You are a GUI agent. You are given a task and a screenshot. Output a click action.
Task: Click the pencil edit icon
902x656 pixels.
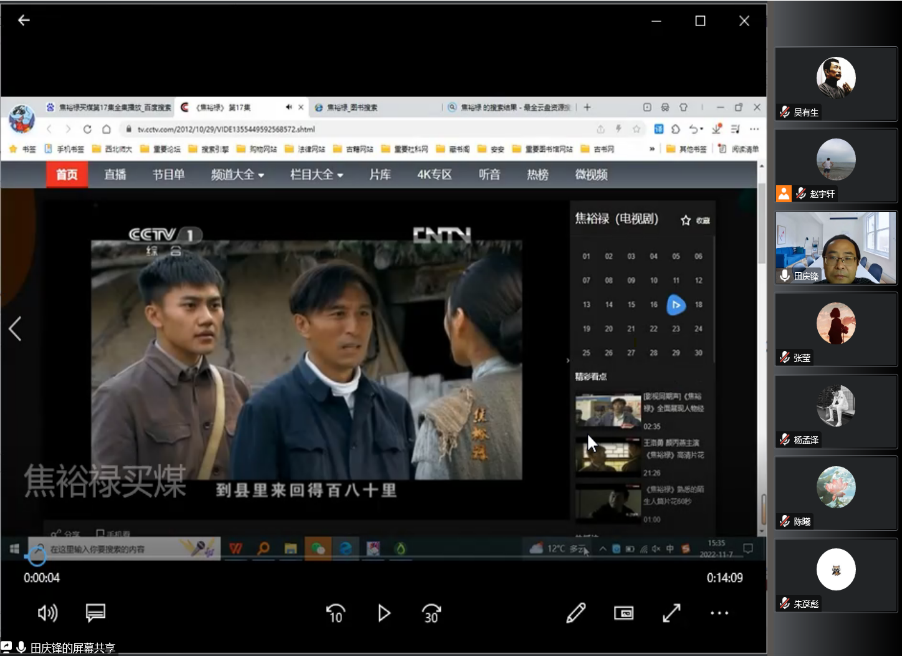pyautogui.click(x=575, y=612)
